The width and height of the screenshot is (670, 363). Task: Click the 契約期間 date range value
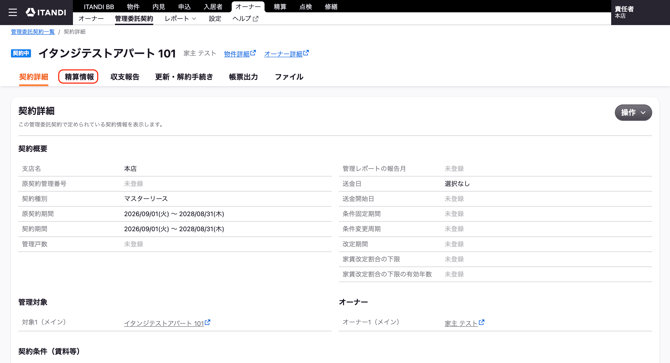174,229
